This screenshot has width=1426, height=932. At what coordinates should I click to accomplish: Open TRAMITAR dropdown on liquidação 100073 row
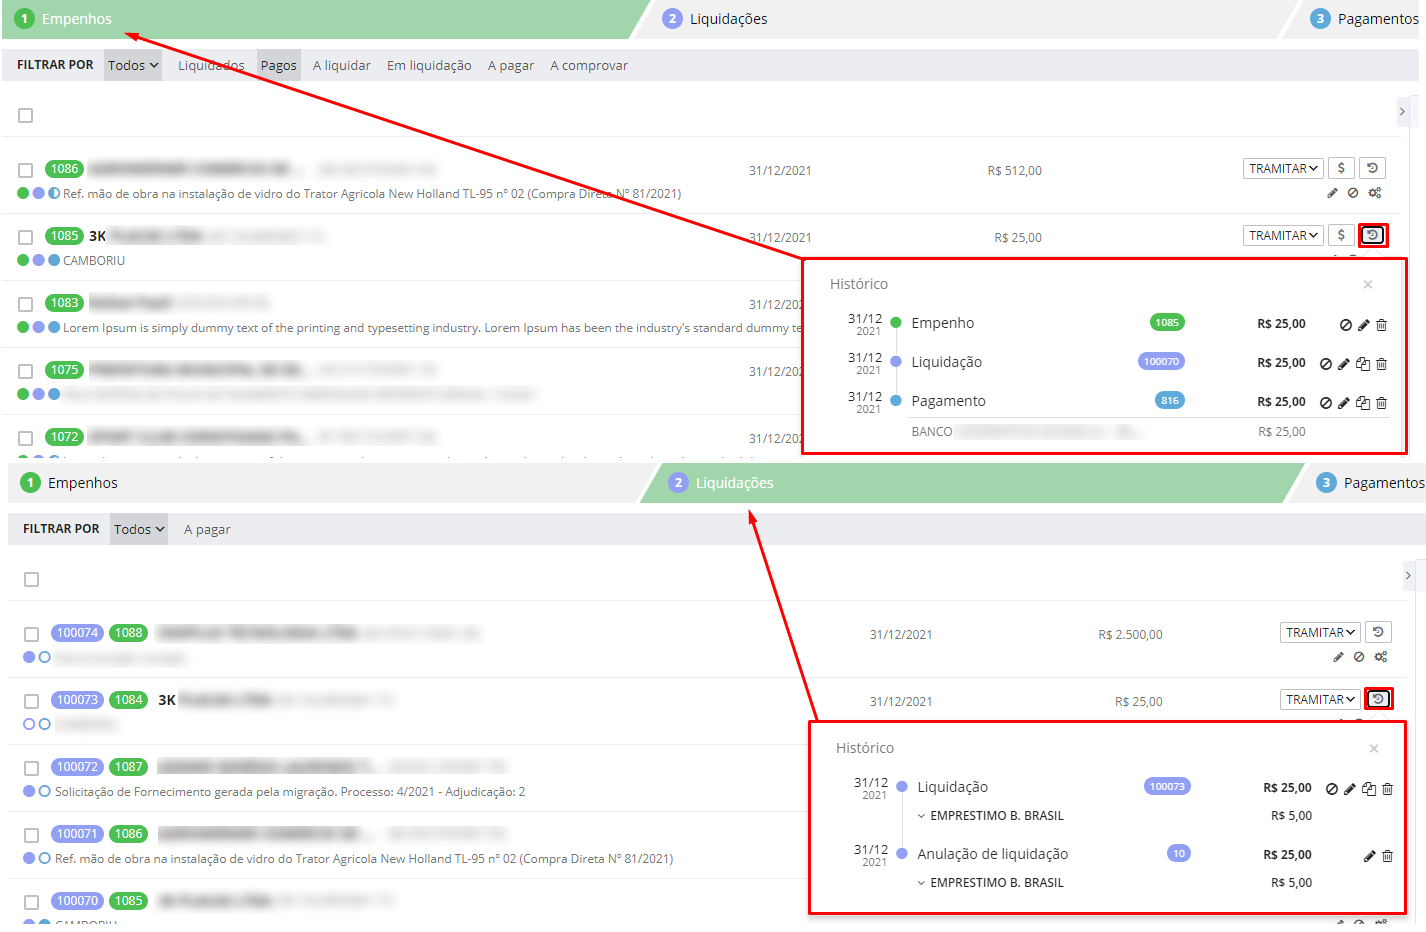tap(1321, 699)
